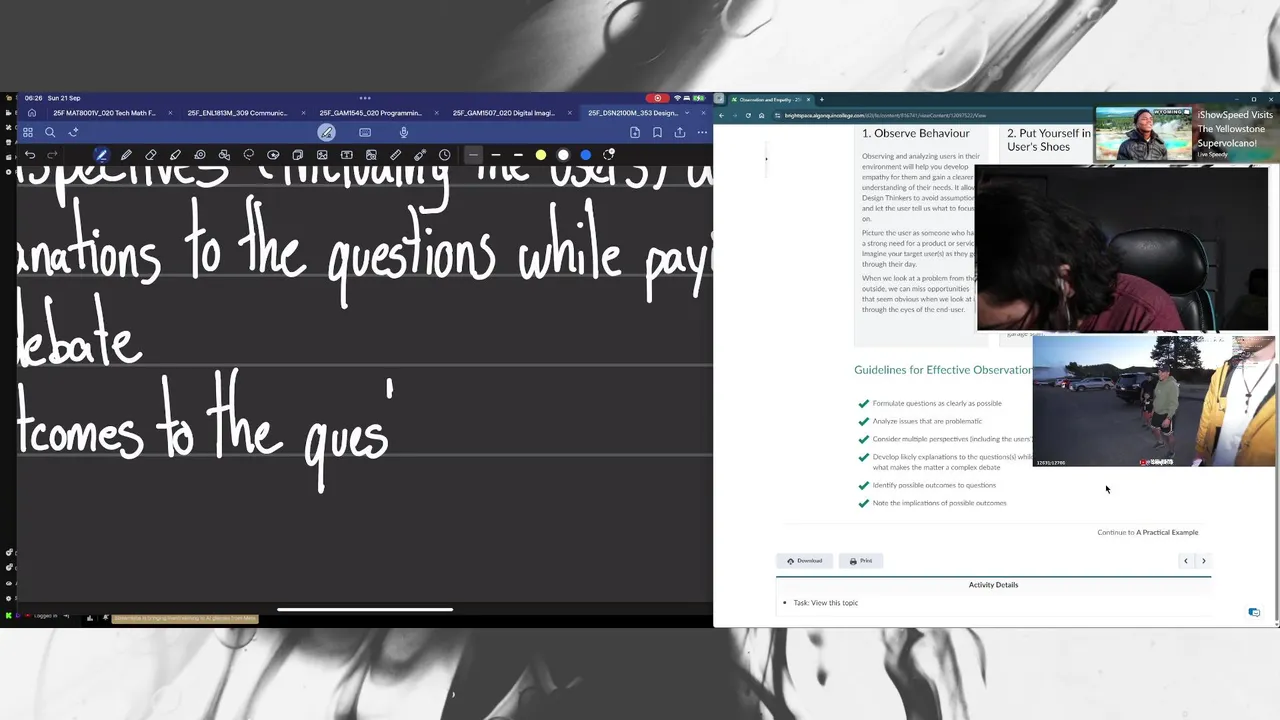
Task: Open the chat bubble icon at page corner
Action: point(1254,612)
